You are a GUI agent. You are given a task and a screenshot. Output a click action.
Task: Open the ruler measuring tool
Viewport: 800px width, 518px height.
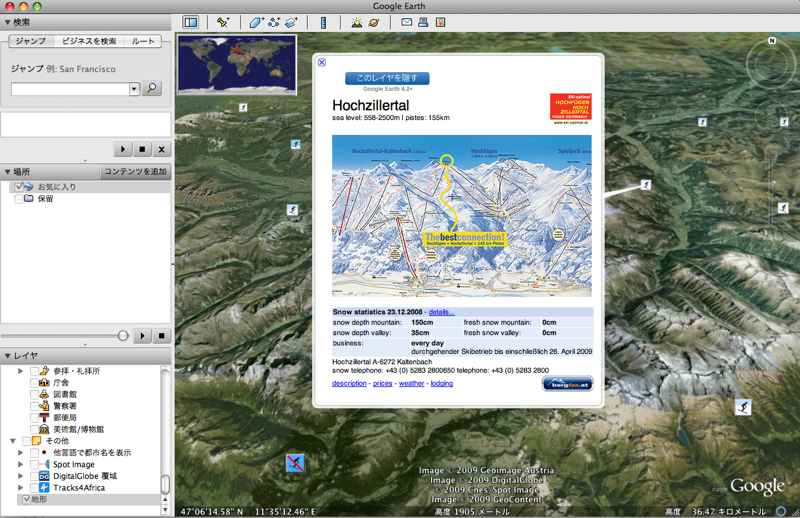(x=323, y=22)
